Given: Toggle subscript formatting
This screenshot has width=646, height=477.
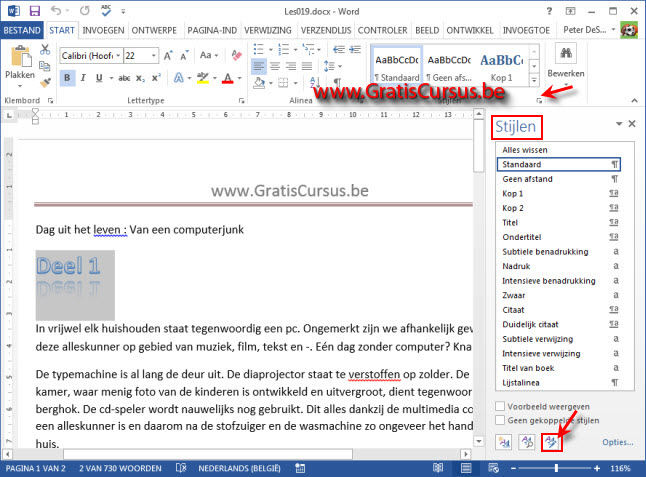Looking at the screenshot, I should (140, 78).
